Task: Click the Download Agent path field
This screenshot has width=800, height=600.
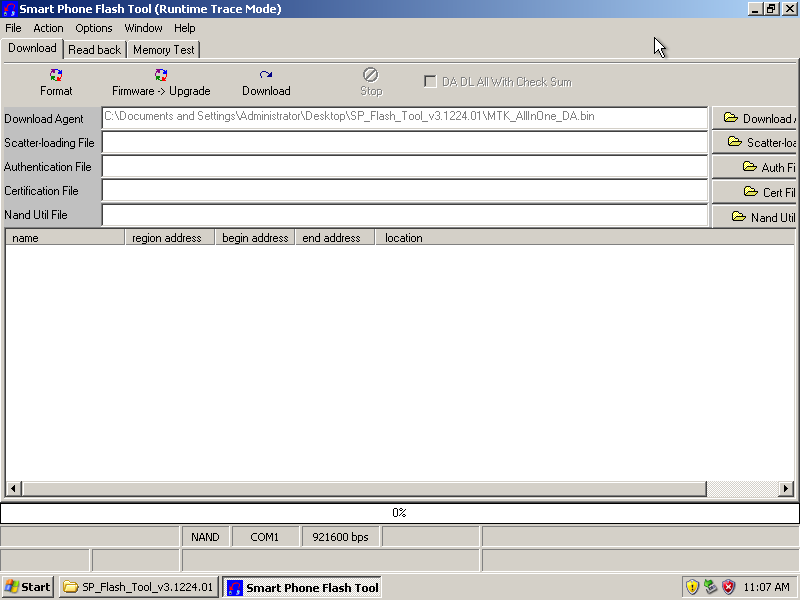Action: pos(405,118)
